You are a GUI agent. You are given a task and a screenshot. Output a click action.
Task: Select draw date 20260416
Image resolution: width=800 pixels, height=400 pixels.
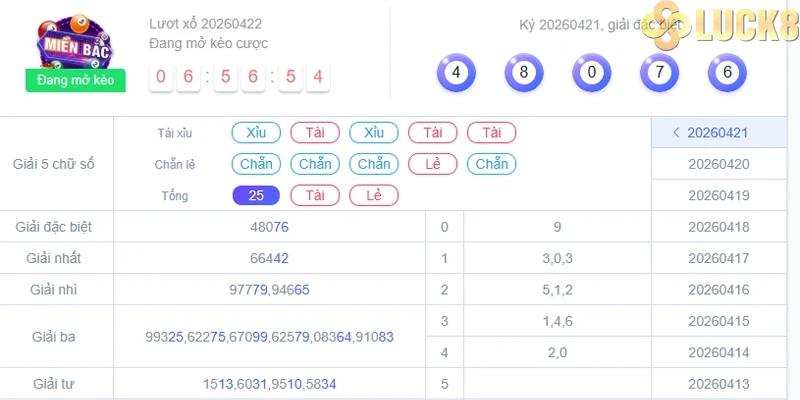click(719, 290)
